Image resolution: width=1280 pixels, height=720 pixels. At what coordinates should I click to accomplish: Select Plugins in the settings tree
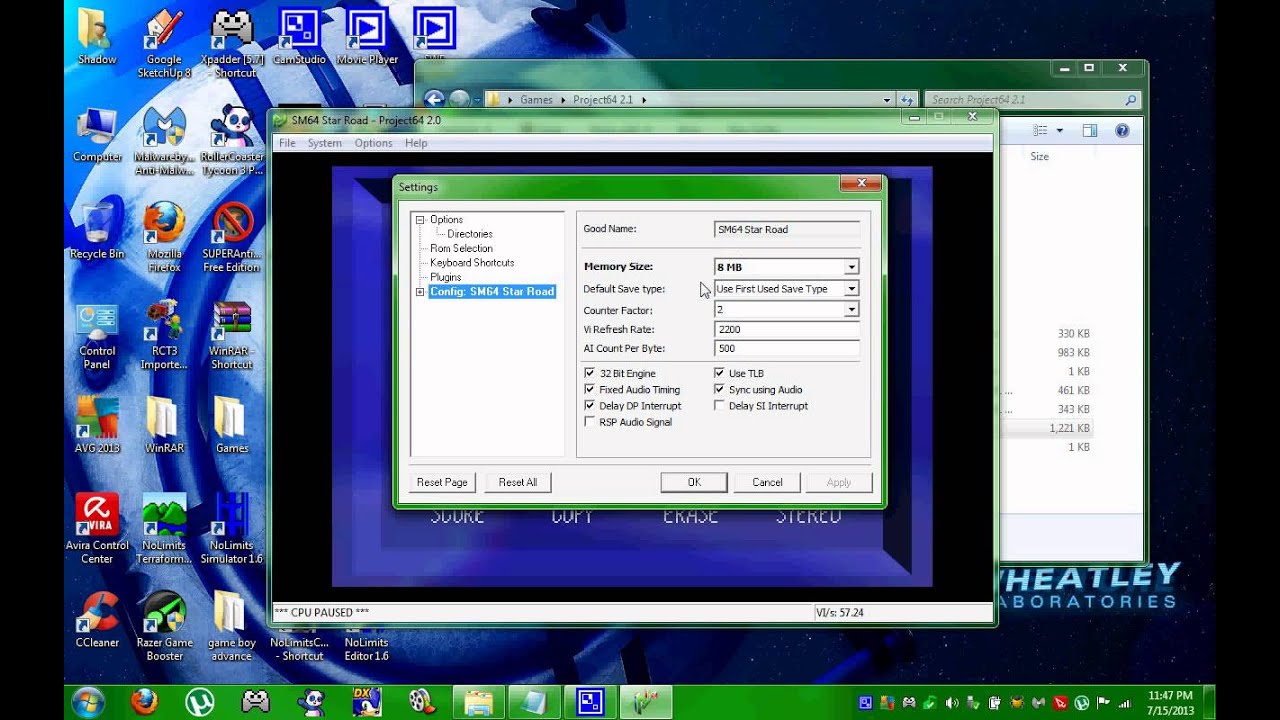point(446,277)
